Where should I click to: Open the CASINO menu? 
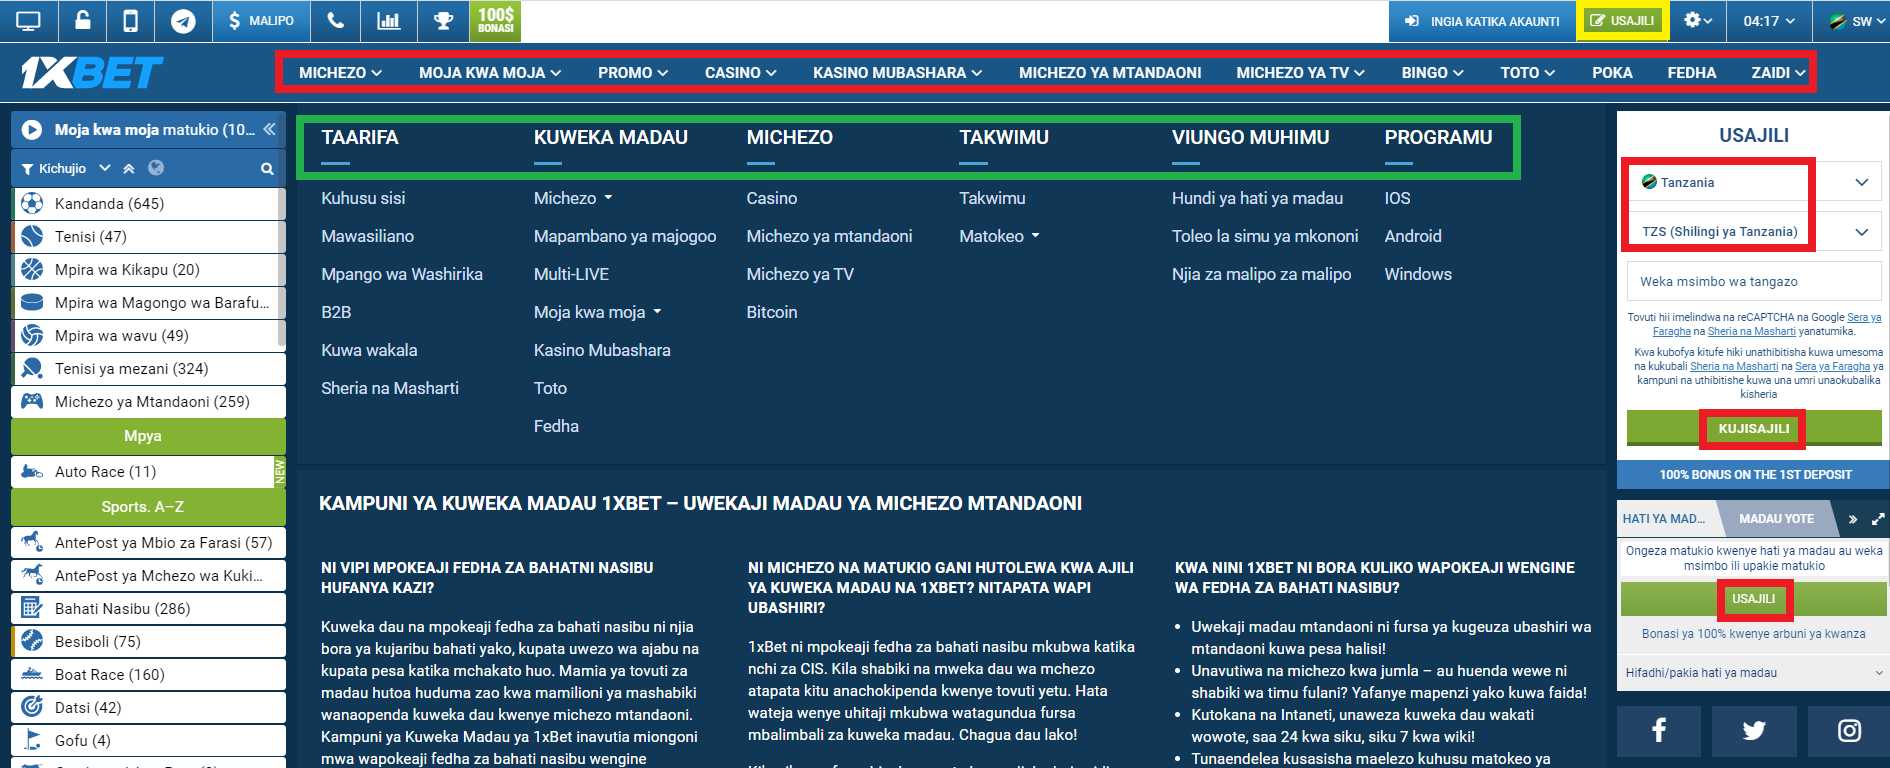[x=740, y=73]
